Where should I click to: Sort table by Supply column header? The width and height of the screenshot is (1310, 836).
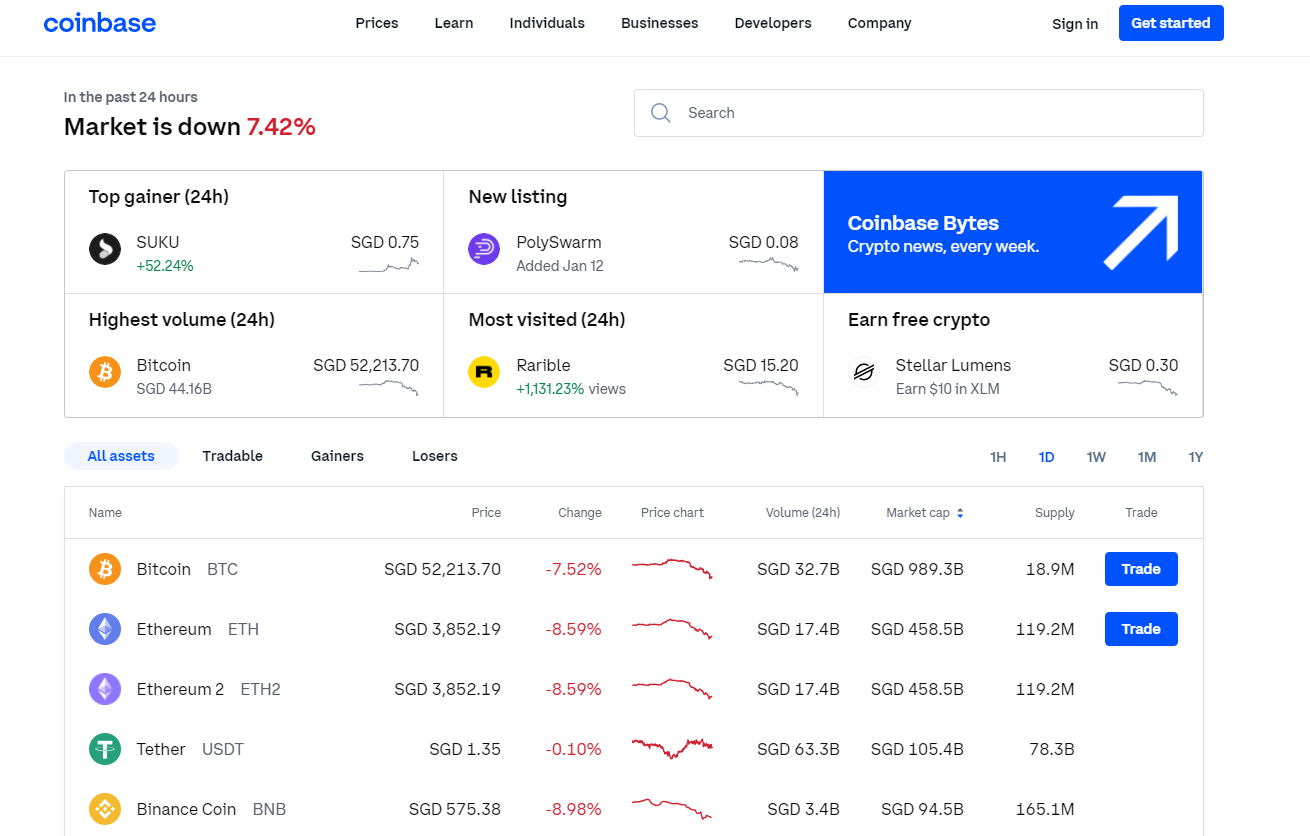pyautogui.click(x=1055, y=513)
